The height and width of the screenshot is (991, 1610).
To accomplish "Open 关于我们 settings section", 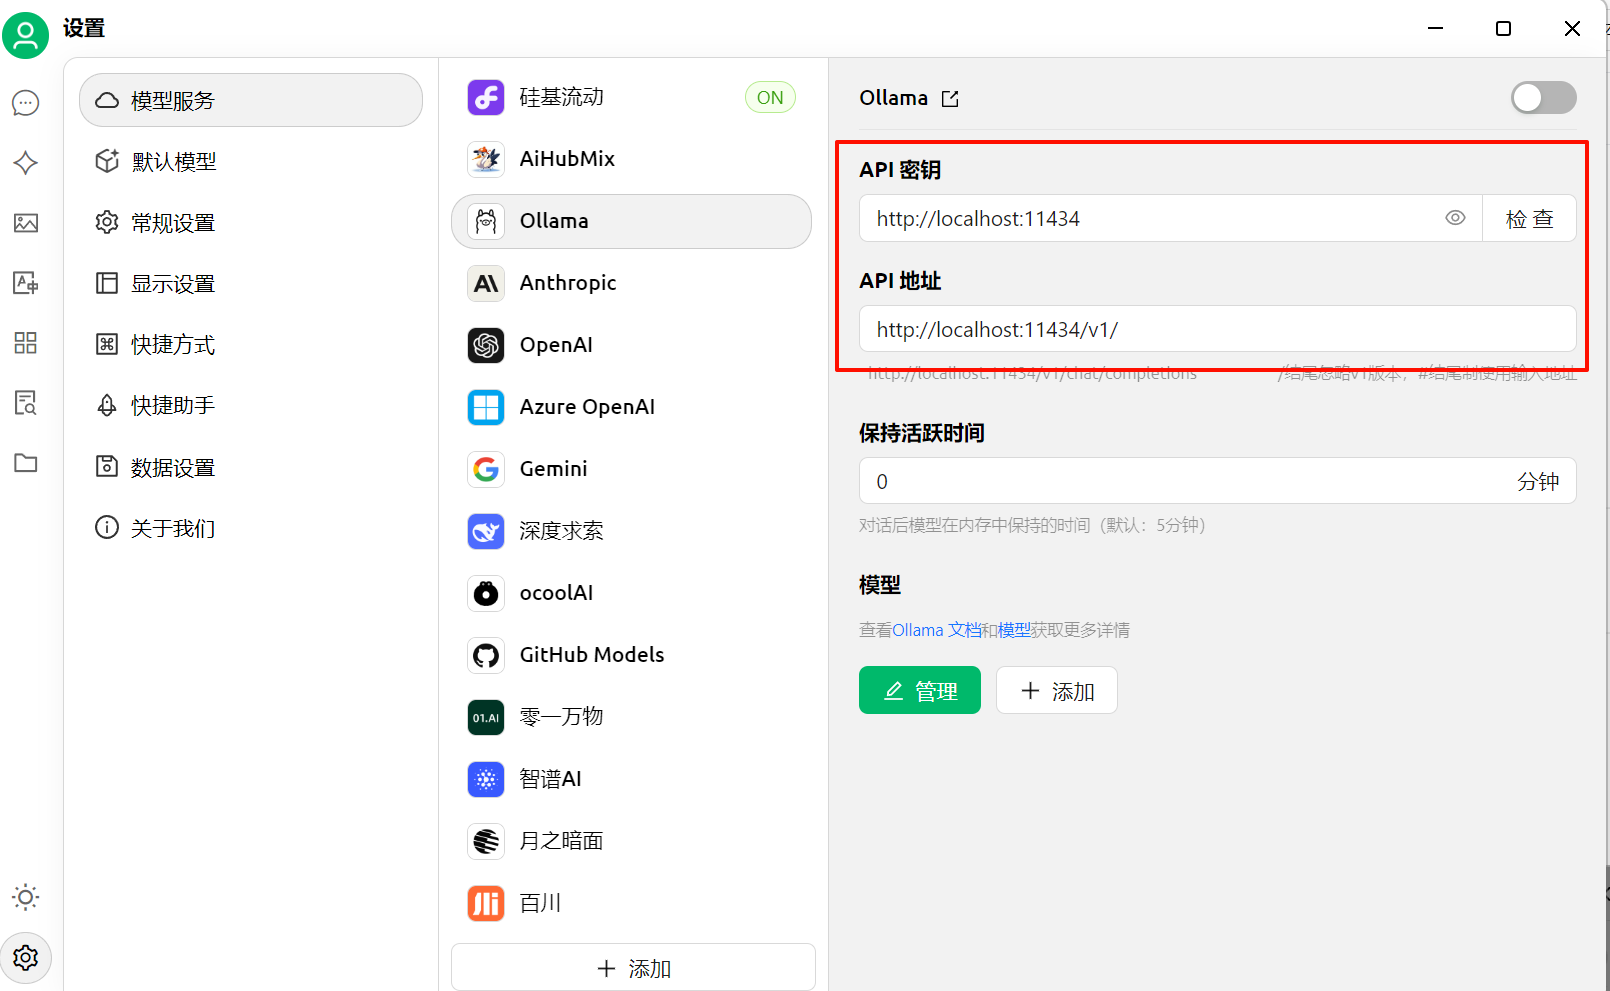I will coord(251,528).
